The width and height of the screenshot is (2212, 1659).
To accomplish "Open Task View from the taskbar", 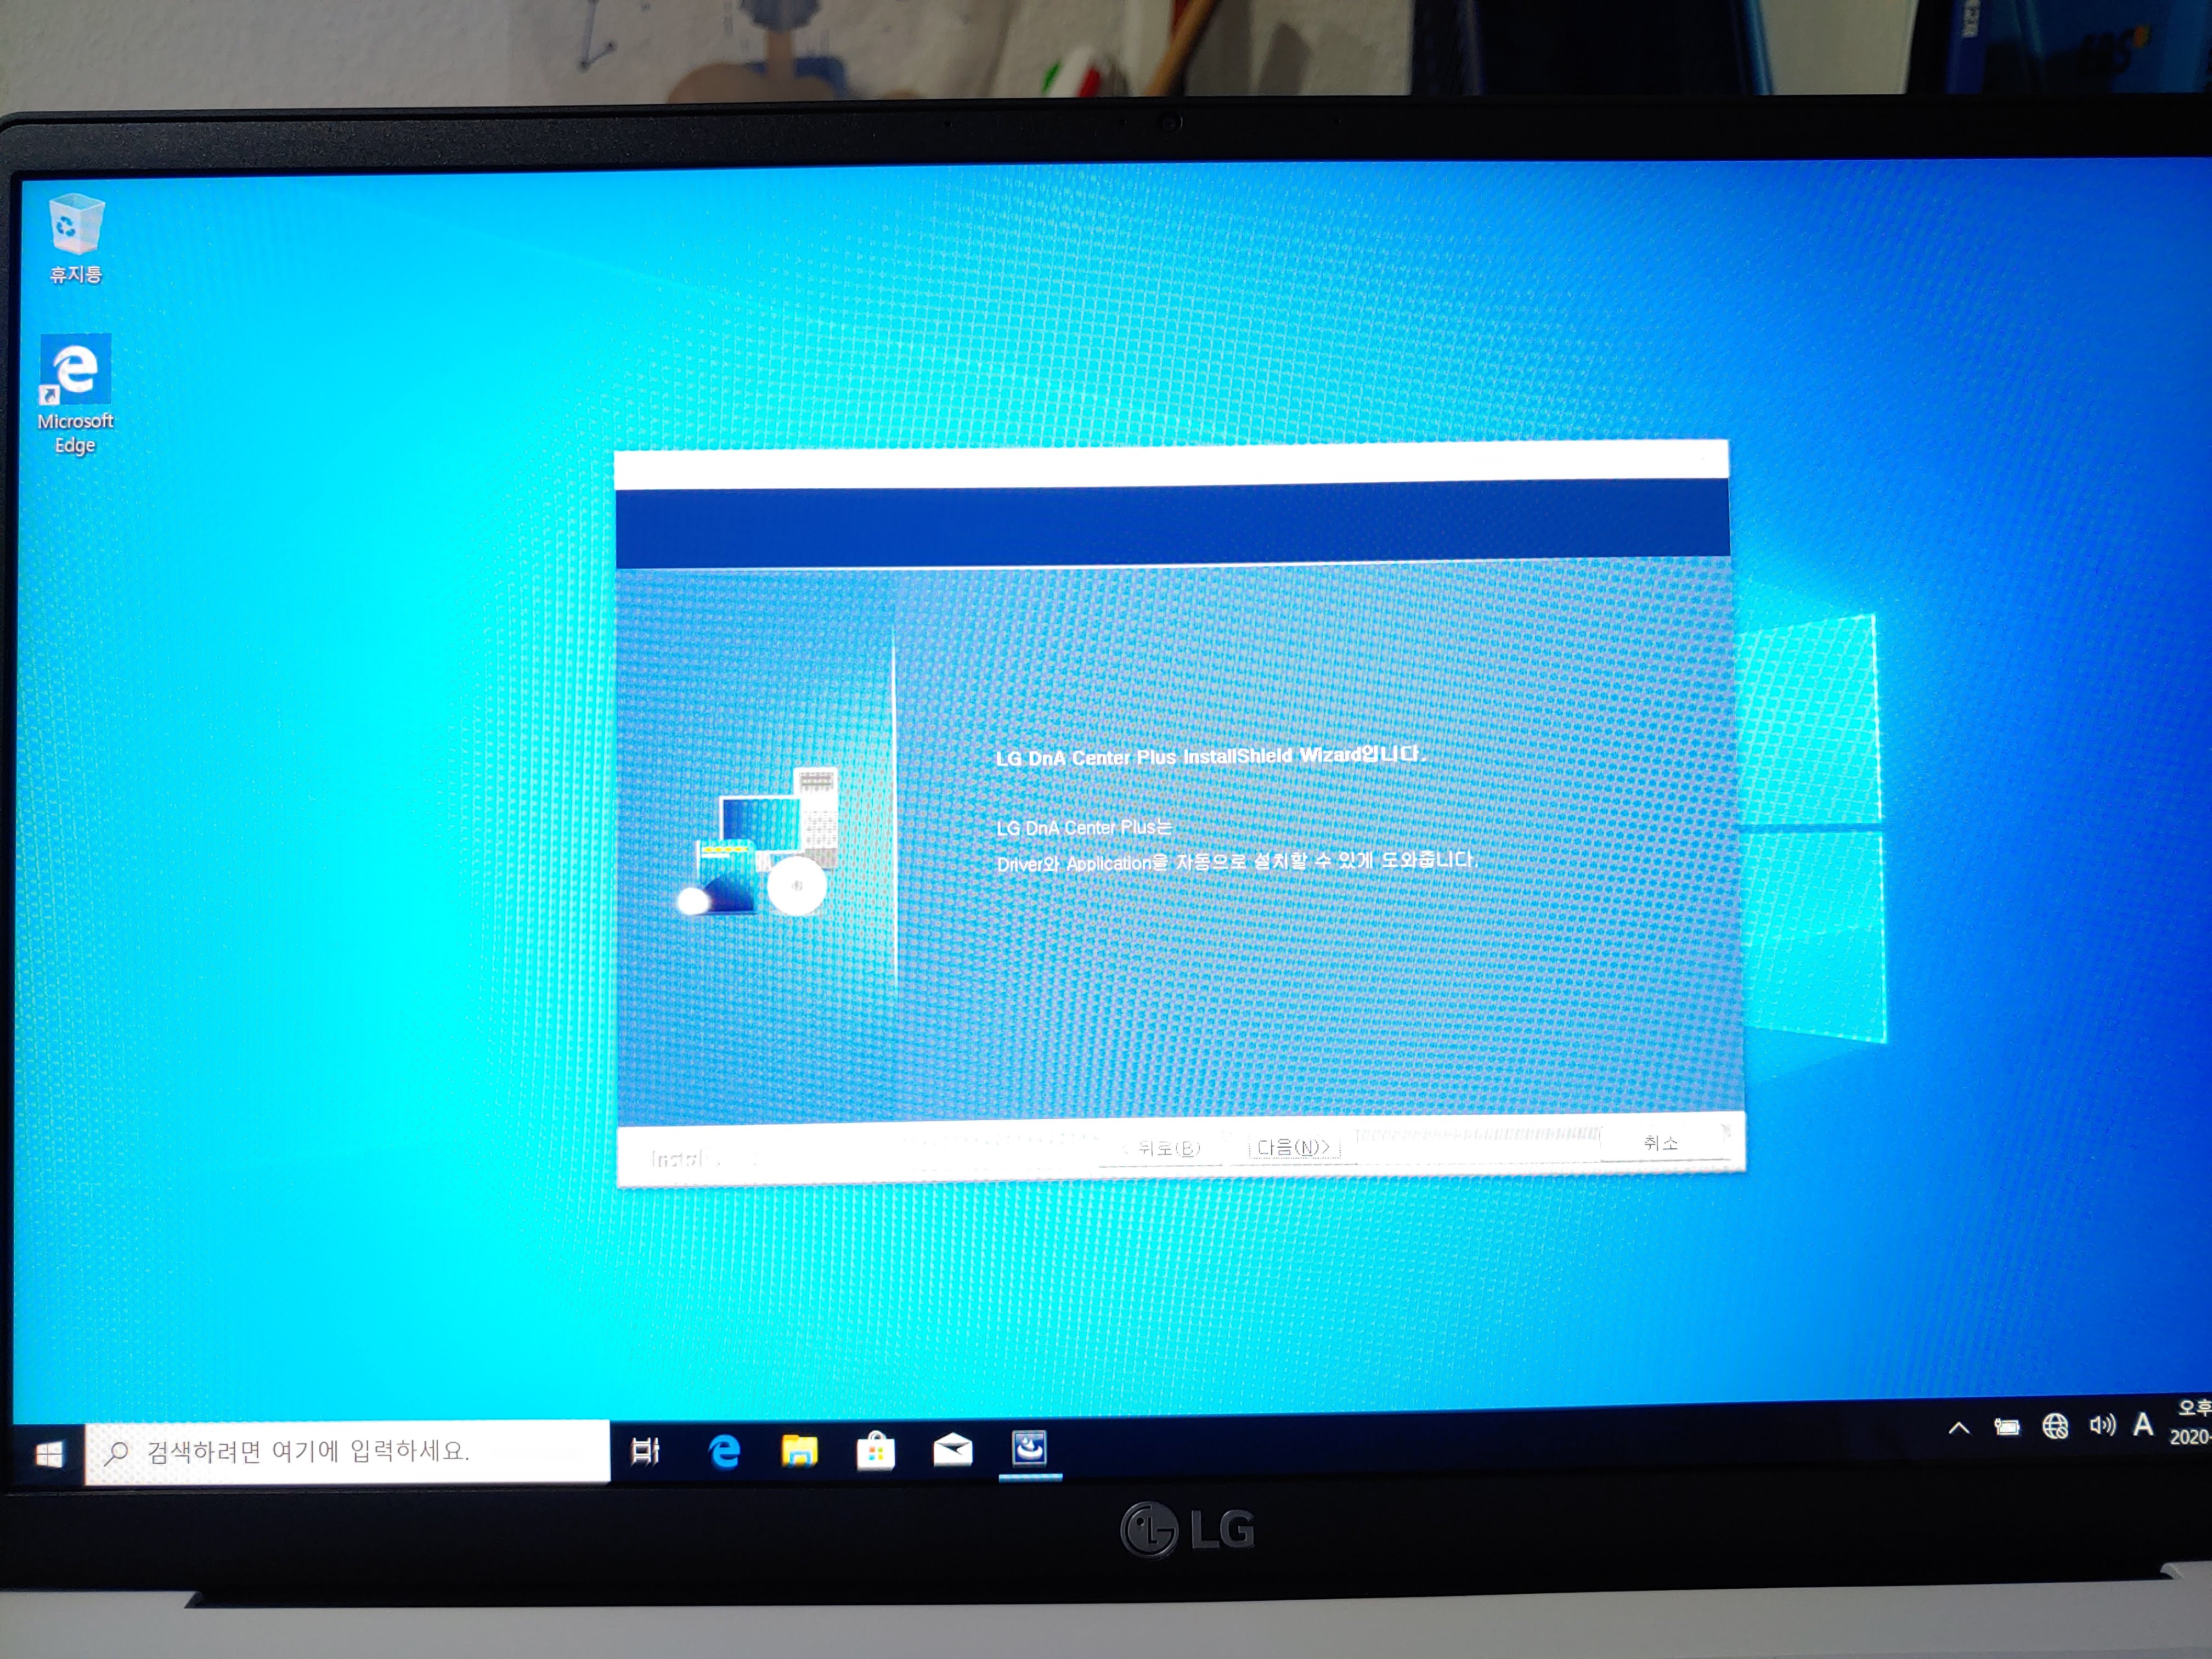I will point(645,1450).
